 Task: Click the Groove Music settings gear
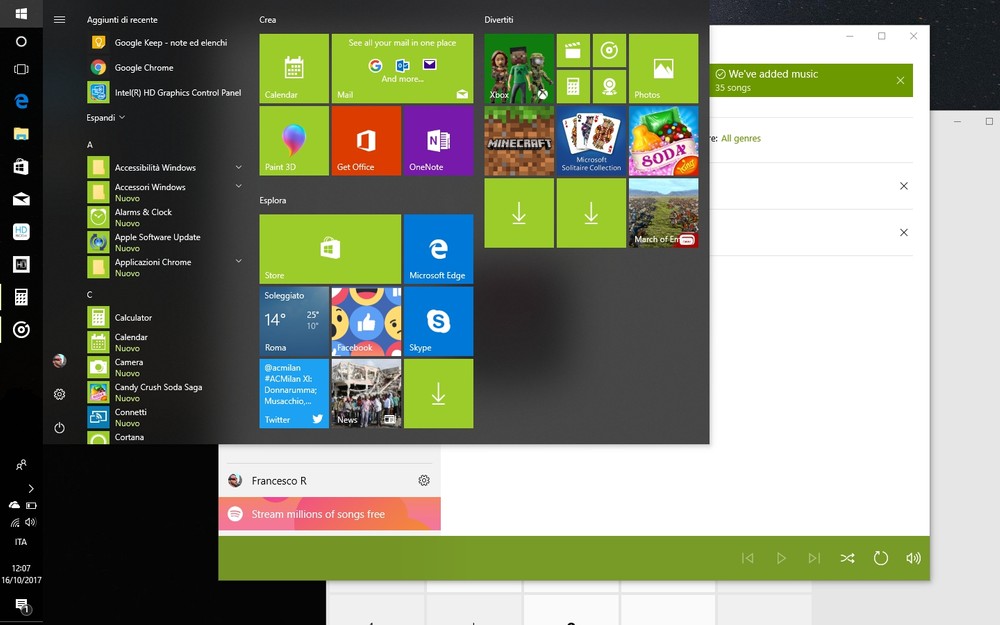pos(424,481)
